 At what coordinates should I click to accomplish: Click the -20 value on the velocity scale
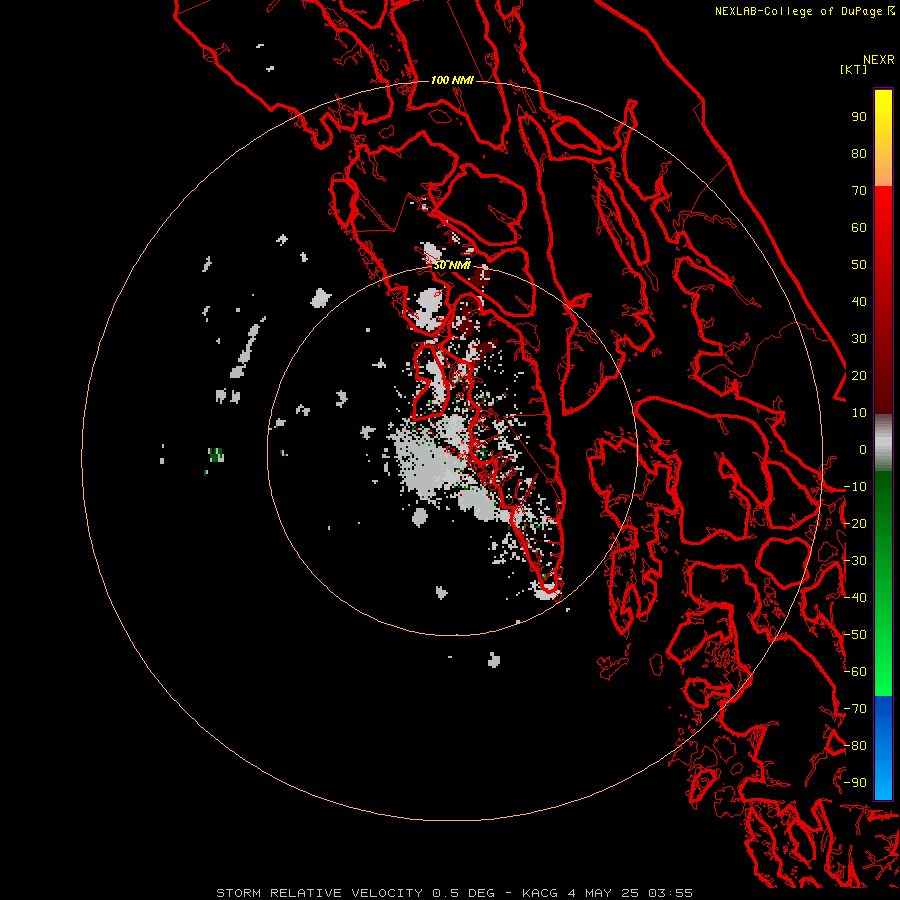pyautogui.click(x=855, y=524)
